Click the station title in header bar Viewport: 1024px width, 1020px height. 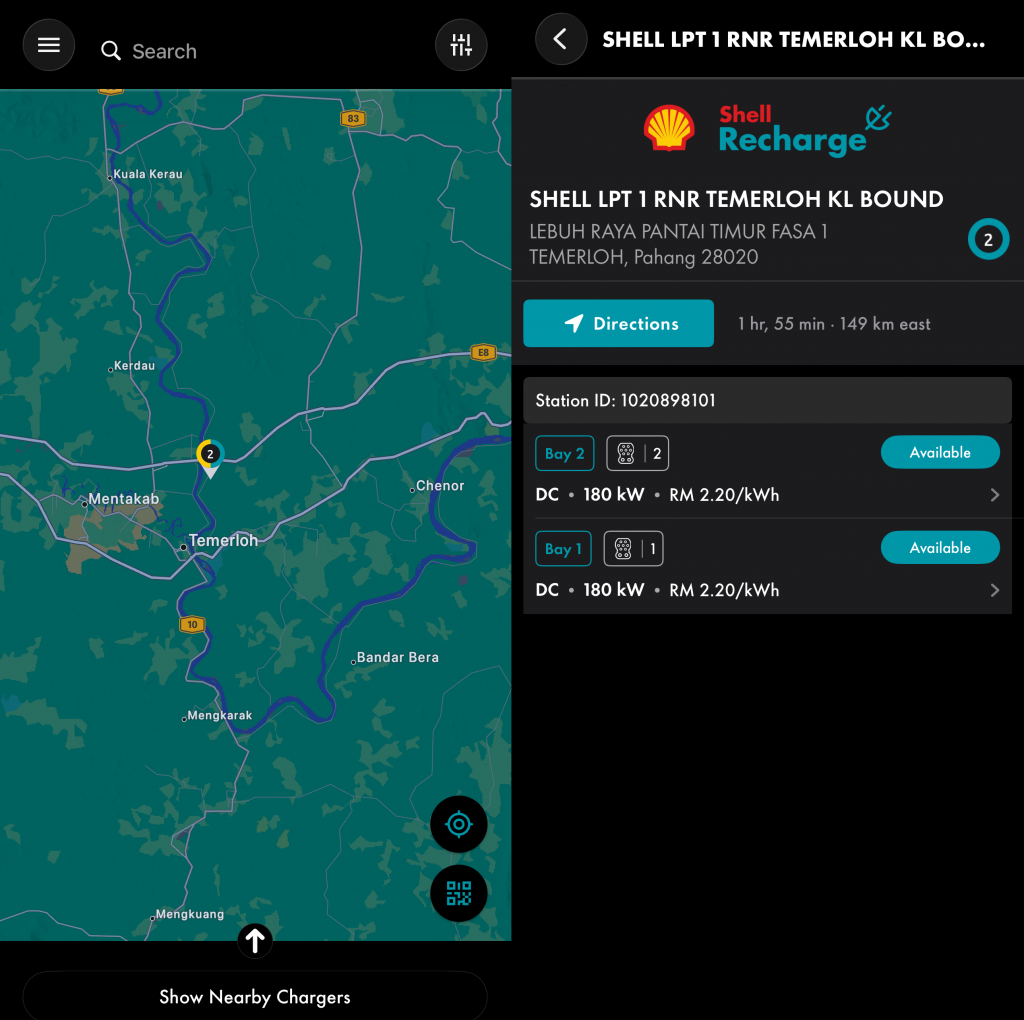point(793,40)
